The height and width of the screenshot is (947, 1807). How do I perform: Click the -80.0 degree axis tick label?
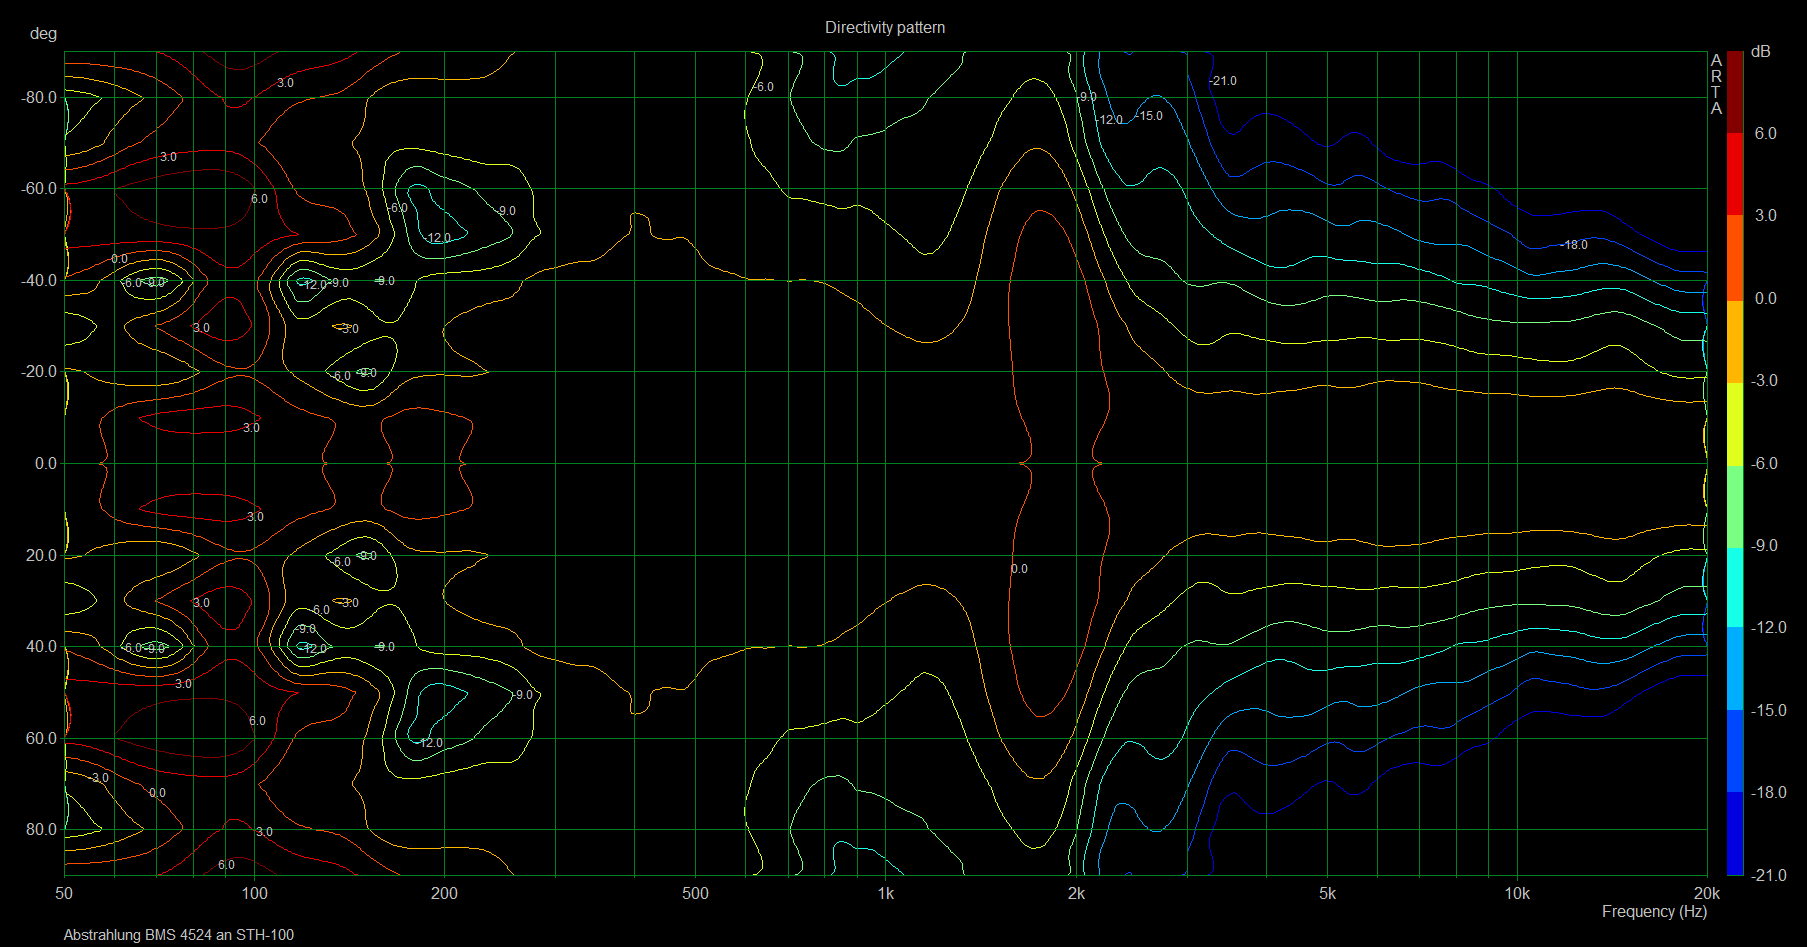coord(40,98)
